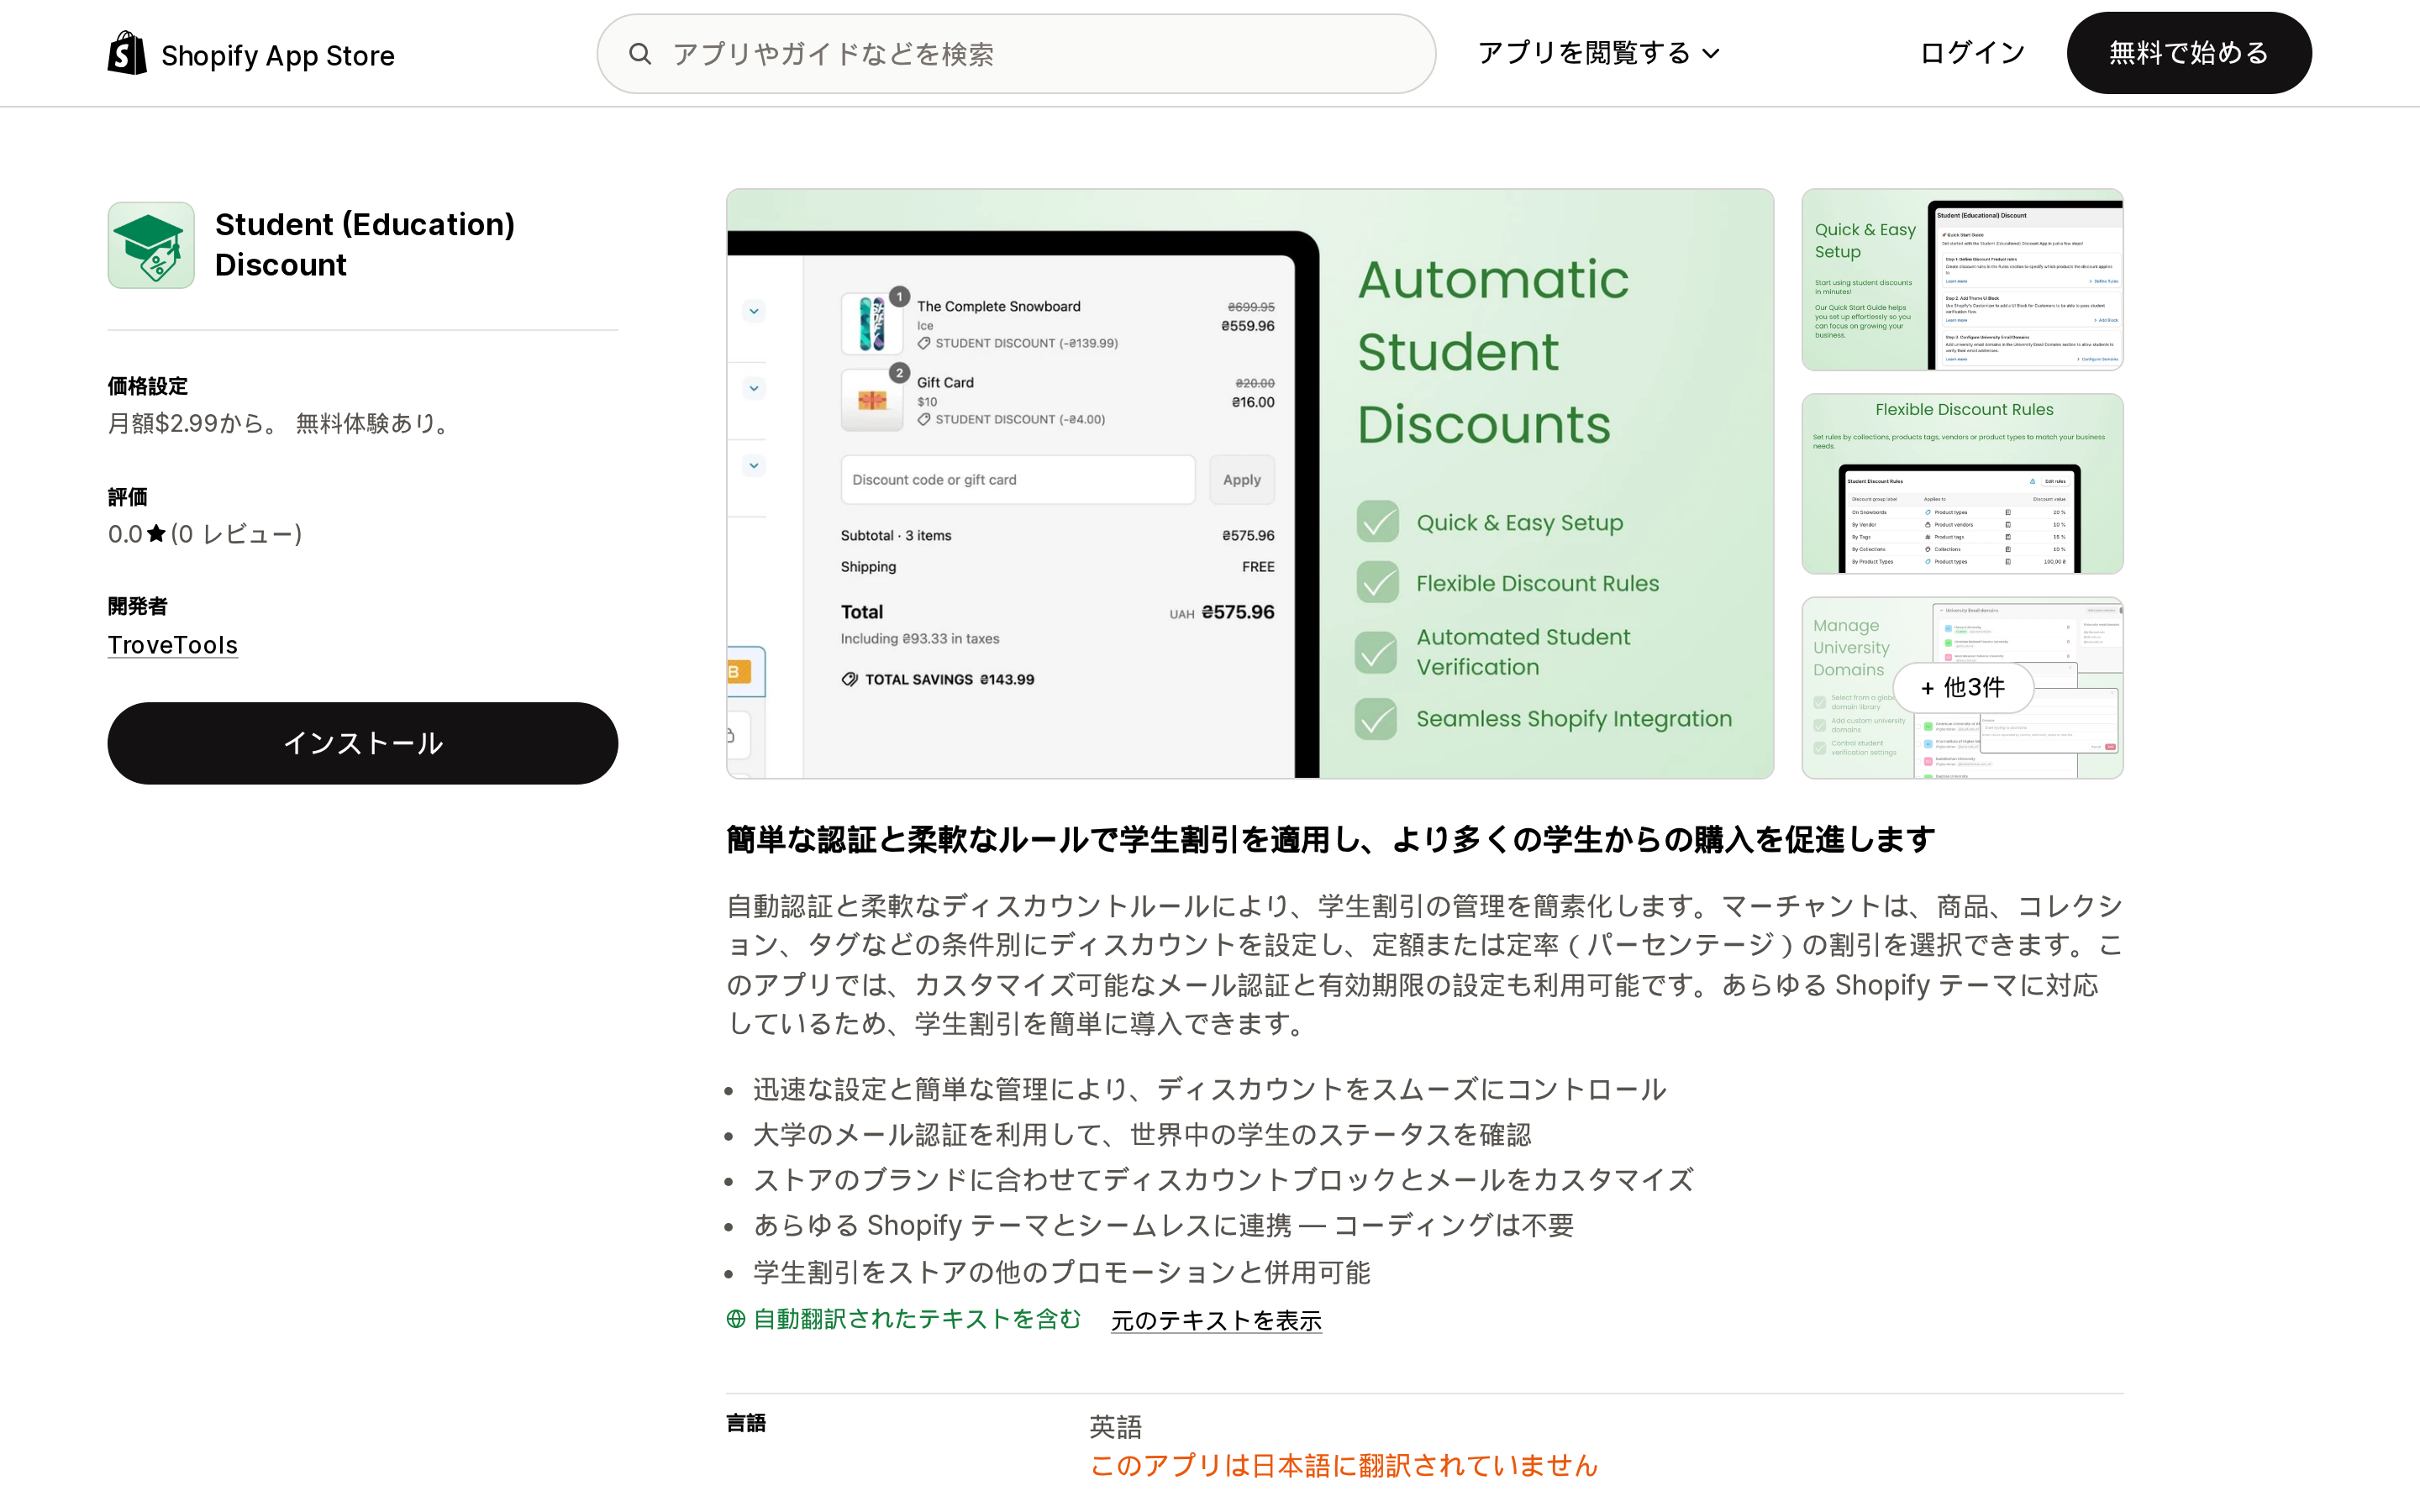Screen dimensions: 2420x1512
Task: Open the アプリを閲覧する dropdown menu
Action: pyautogui.click(x=1598, y=53)
